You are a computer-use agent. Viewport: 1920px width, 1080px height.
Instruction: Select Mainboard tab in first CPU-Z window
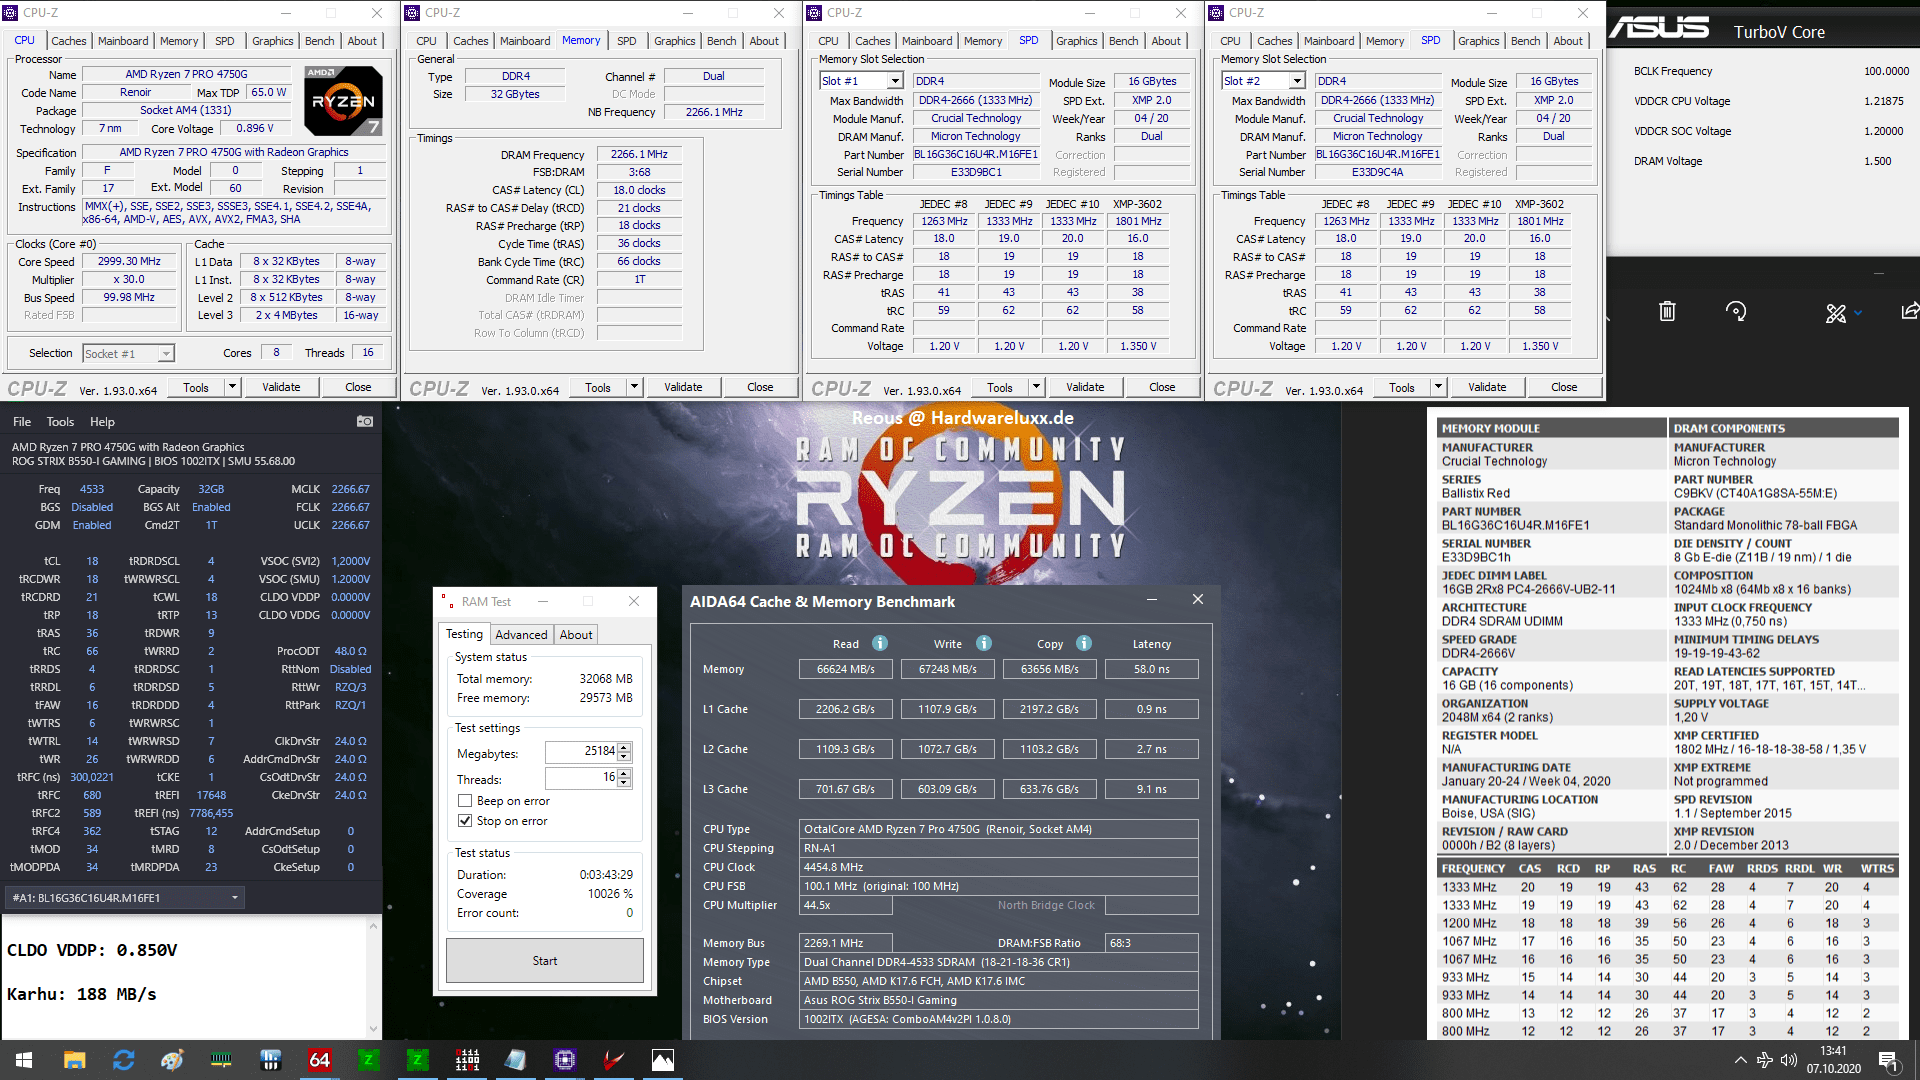(x=123, y=41)
